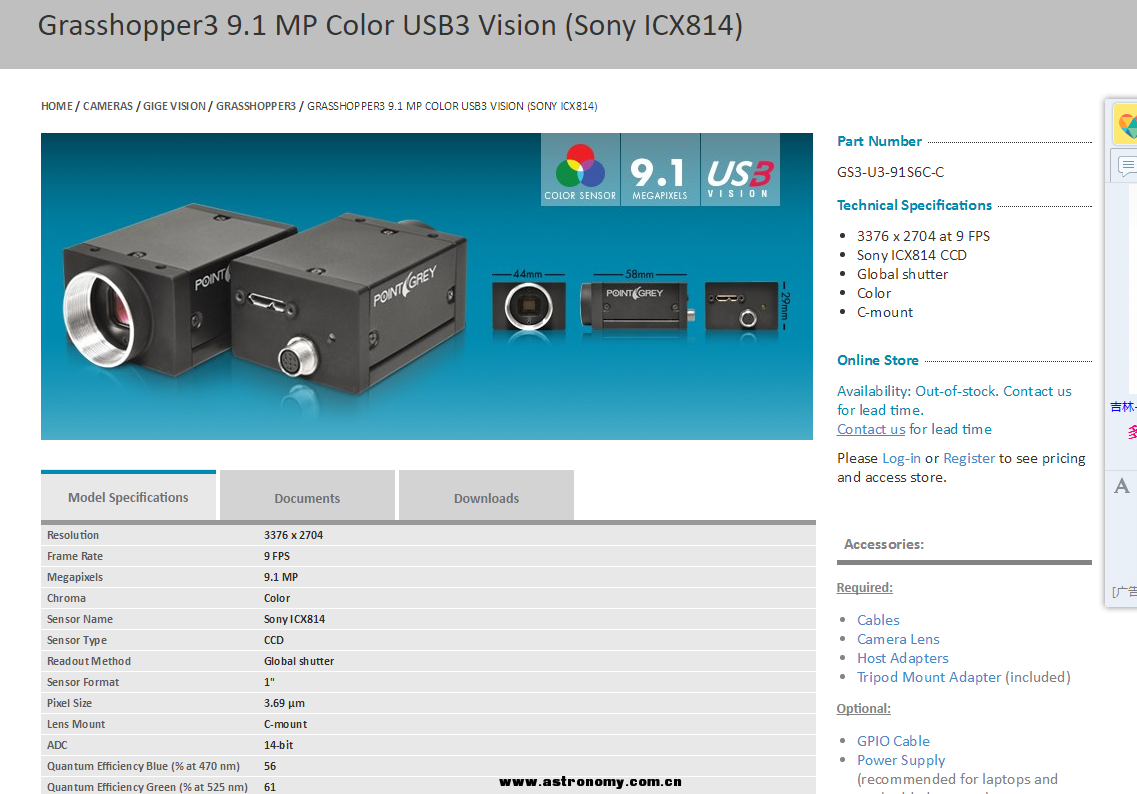Click the 9.1 Megapixels badge

659,169
